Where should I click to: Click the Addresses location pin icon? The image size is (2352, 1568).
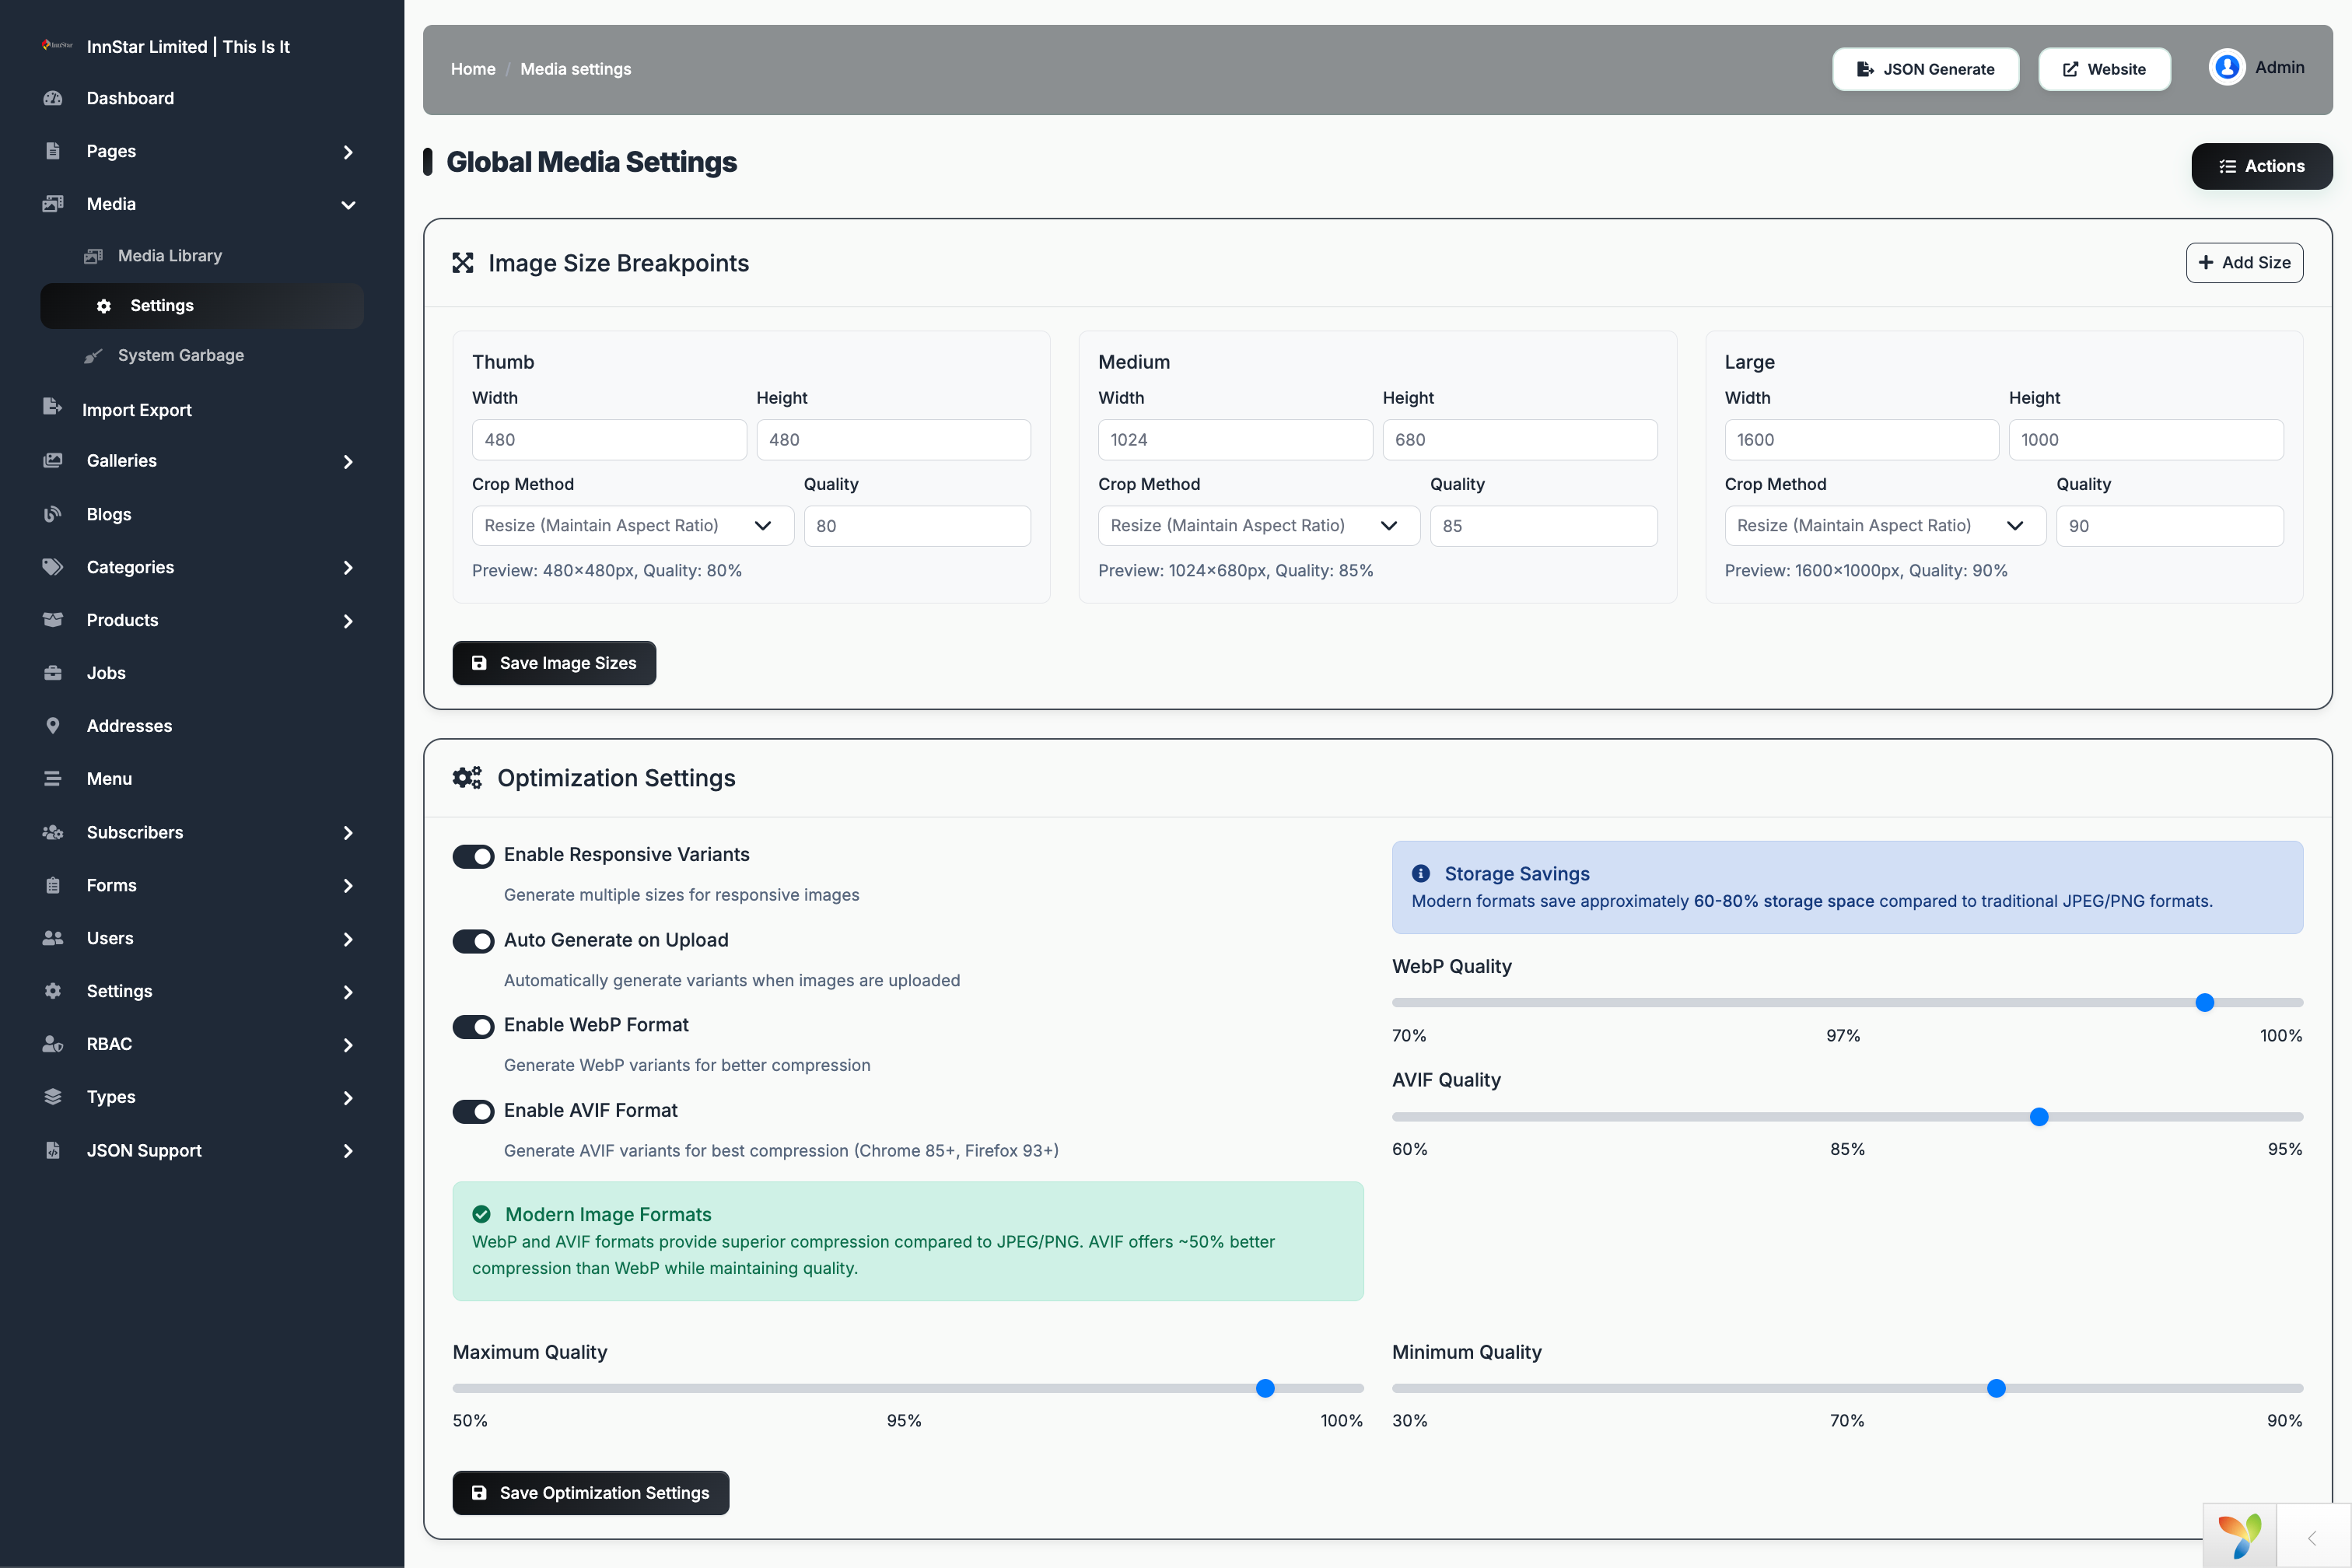tap(53, 726)
